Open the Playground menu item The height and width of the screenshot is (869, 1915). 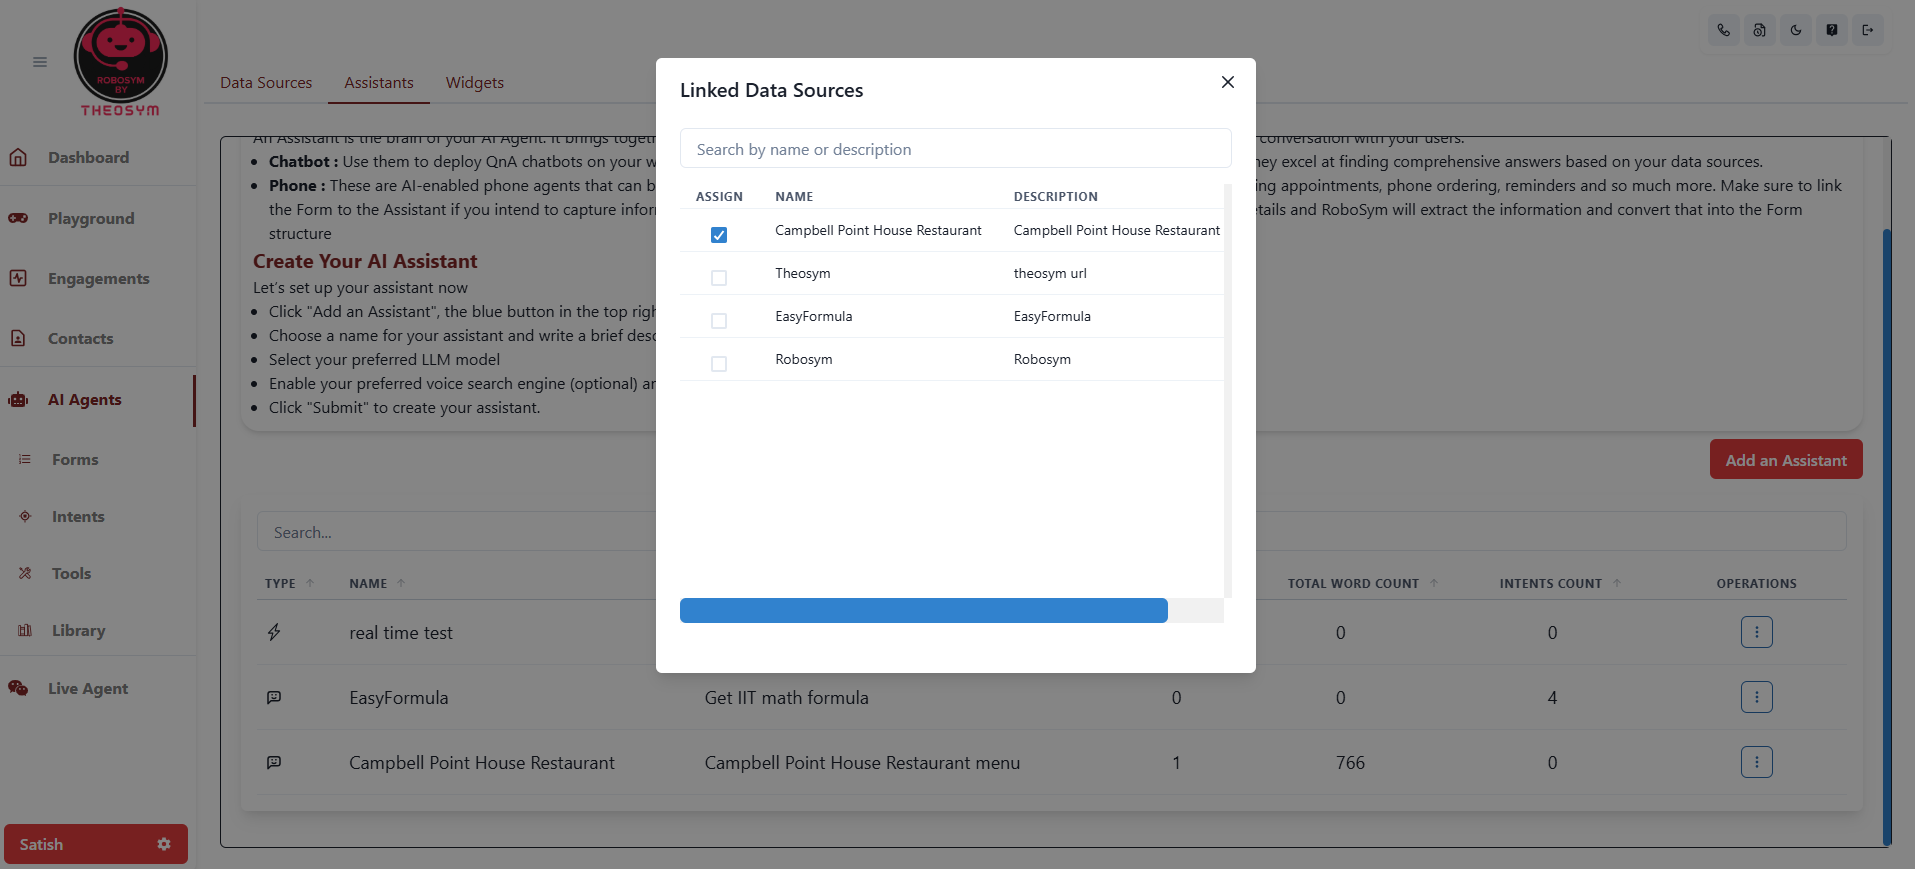(x=91, y=218)
